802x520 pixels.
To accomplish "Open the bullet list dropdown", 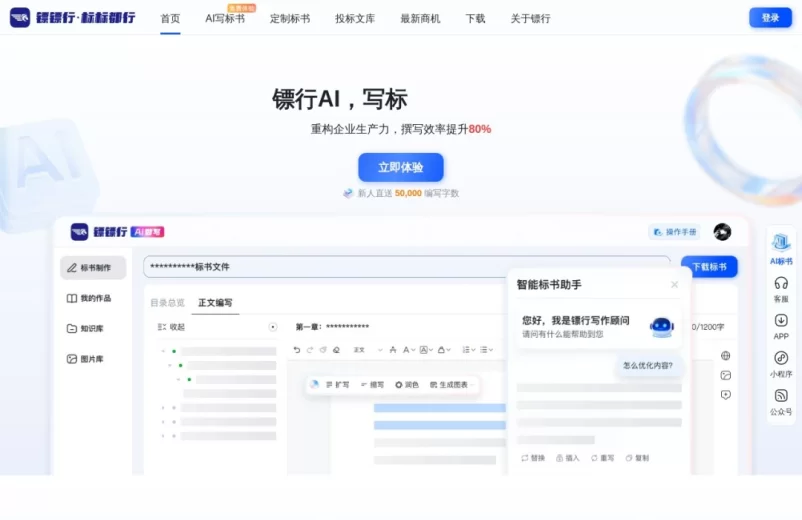I will [486, 350].
